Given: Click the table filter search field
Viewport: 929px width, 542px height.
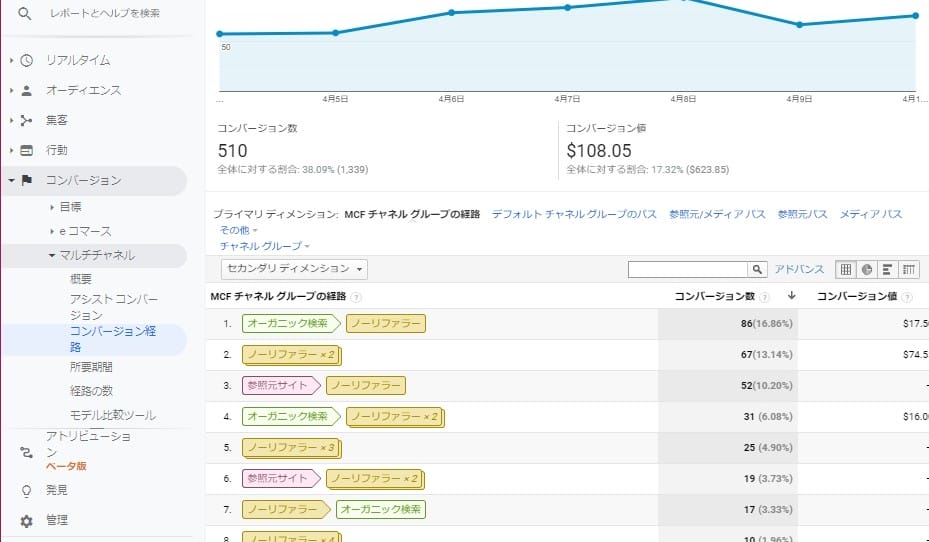Looking at the screenshot, I should click(688, 269).
